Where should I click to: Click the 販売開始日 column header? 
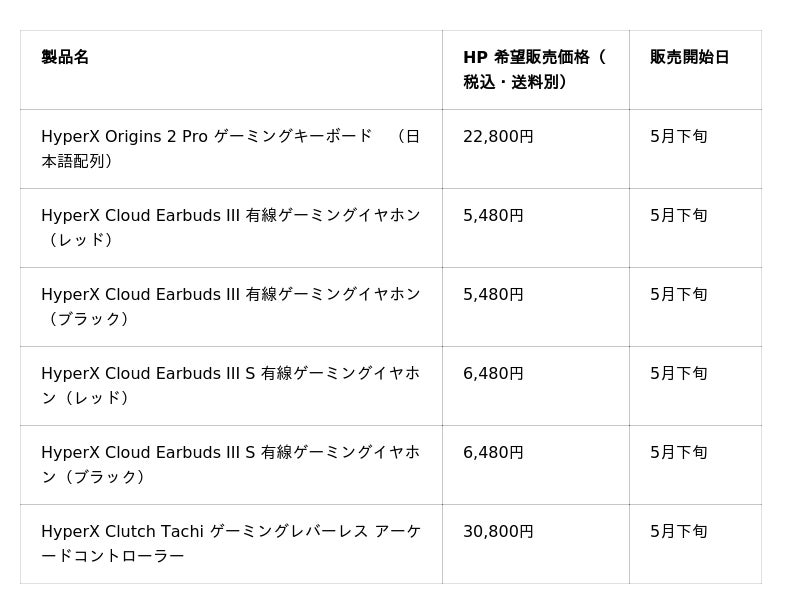click(689, 58)
